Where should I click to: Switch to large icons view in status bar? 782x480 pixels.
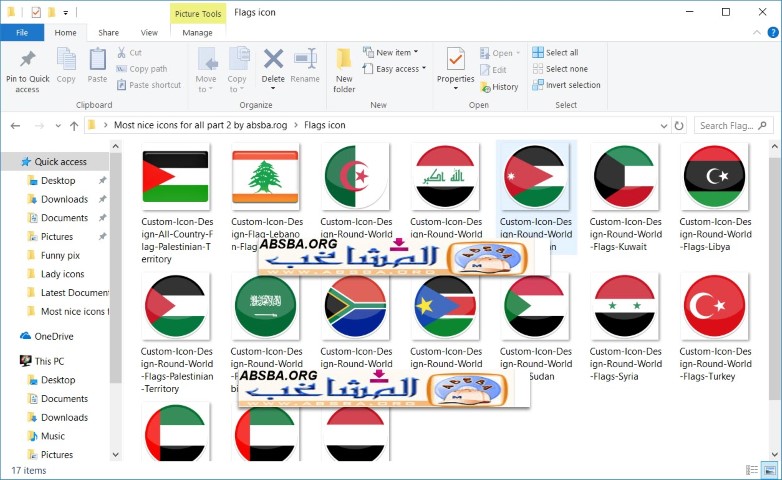click(x=770, y=470)
